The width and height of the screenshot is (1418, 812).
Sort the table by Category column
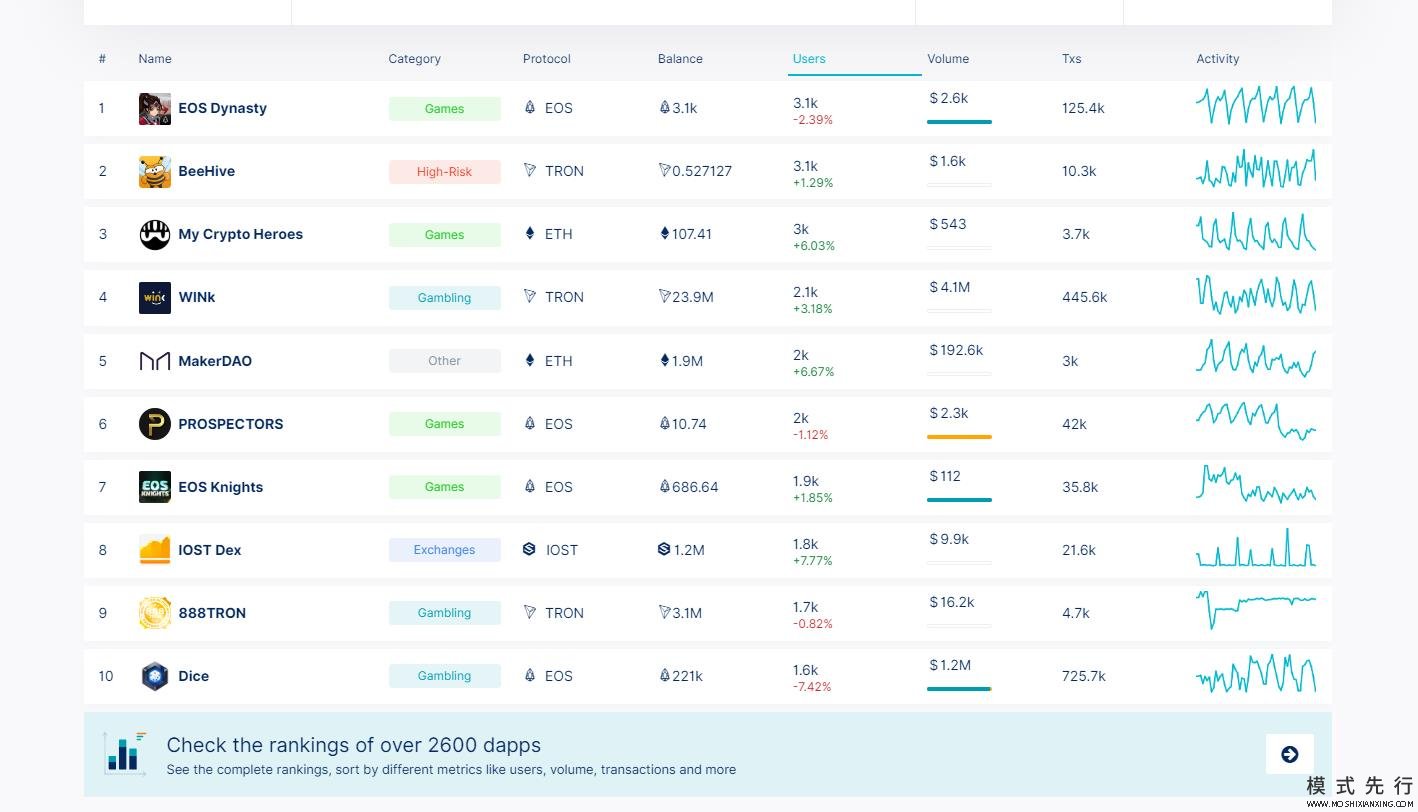415,59
